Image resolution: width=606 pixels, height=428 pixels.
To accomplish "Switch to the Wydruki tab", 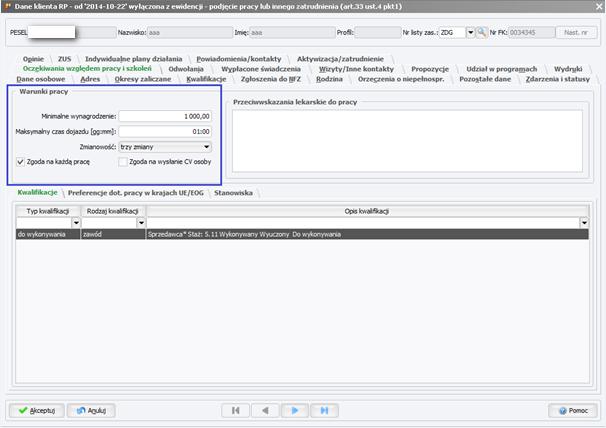I will pos(568,69).
